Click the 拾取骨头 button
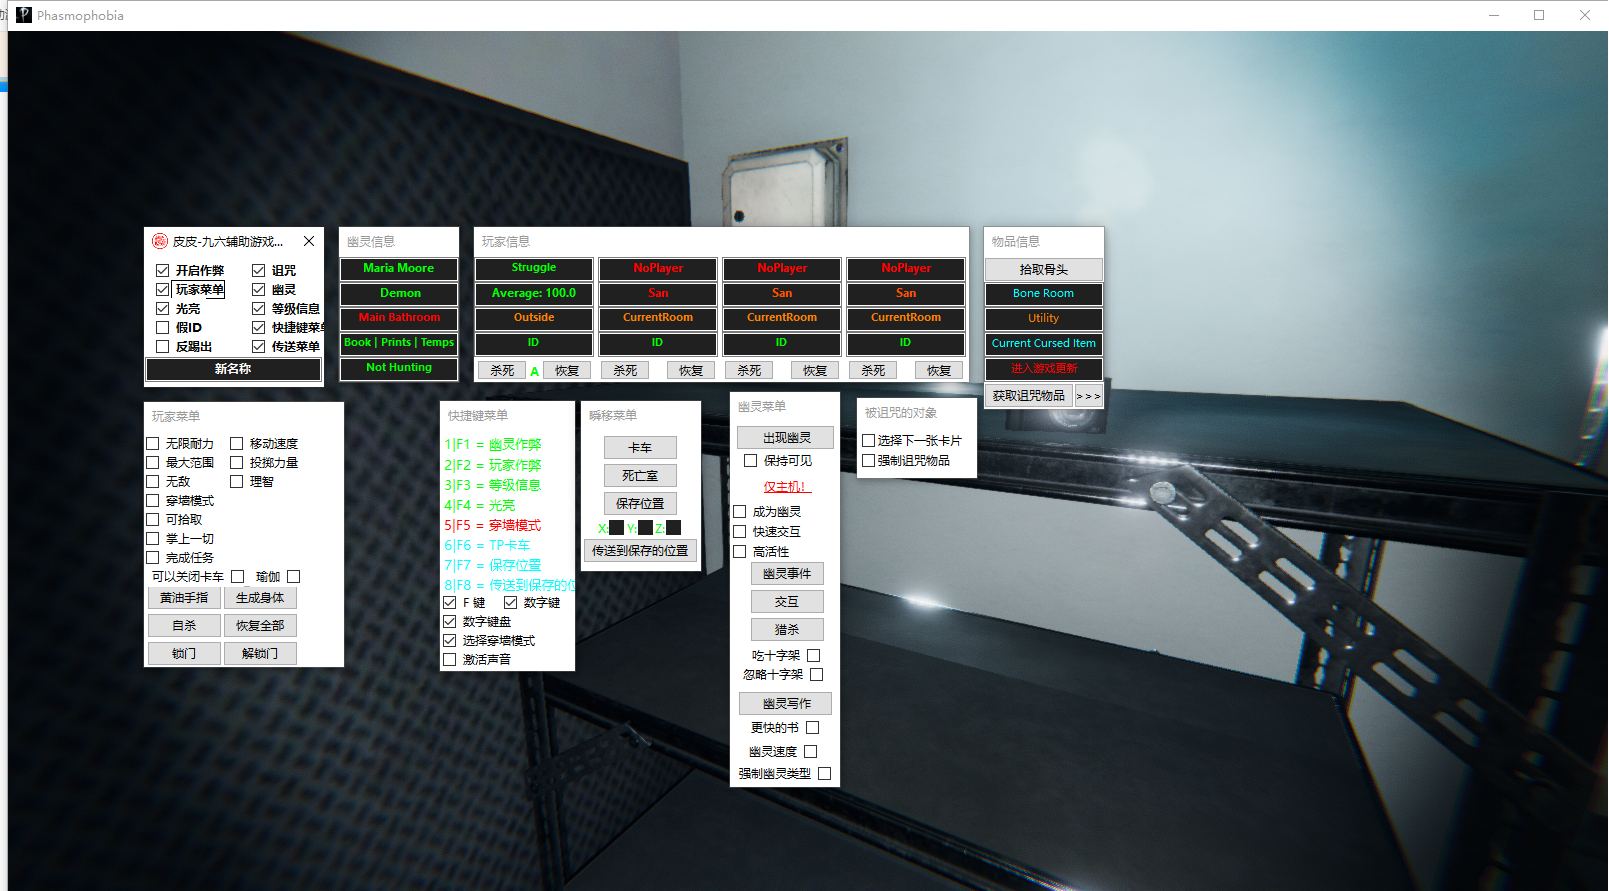The image size is (1609, 891). (1043, 270)
